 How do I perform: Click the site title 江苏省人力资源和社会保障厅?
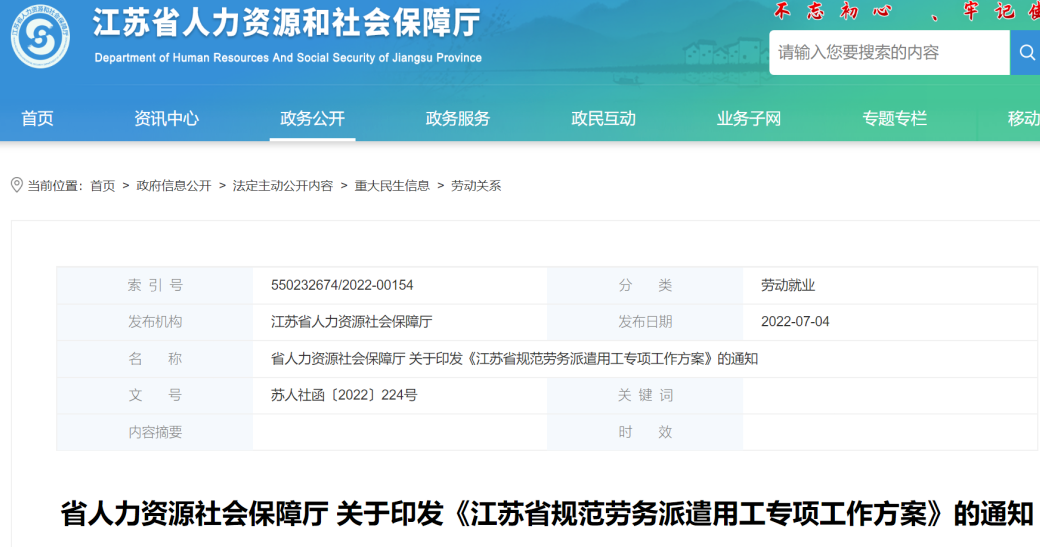click(286, 24)
